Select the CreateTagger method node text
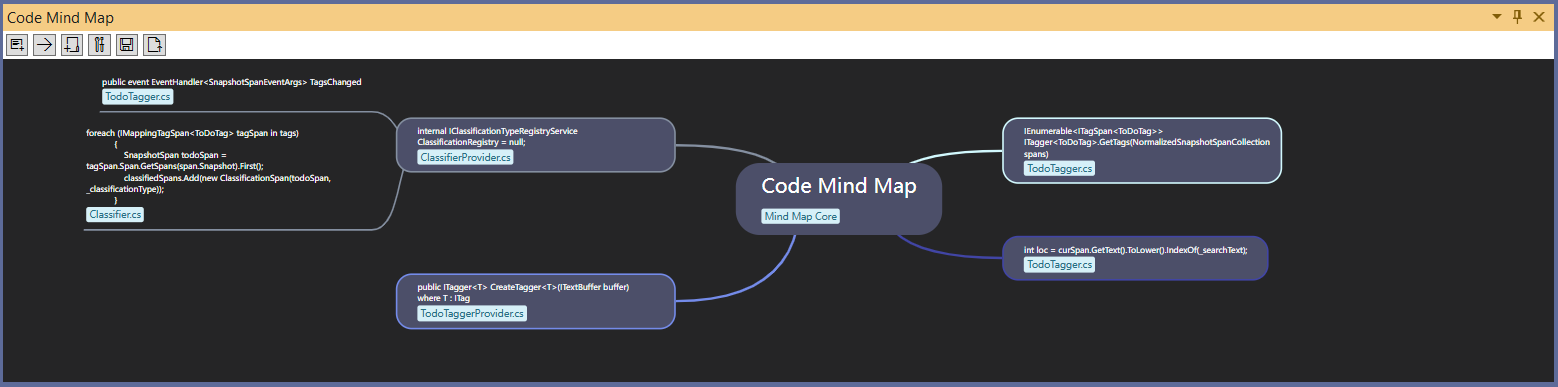The height and width of the screenshot is (387, 1558). (x=523, y=292)
